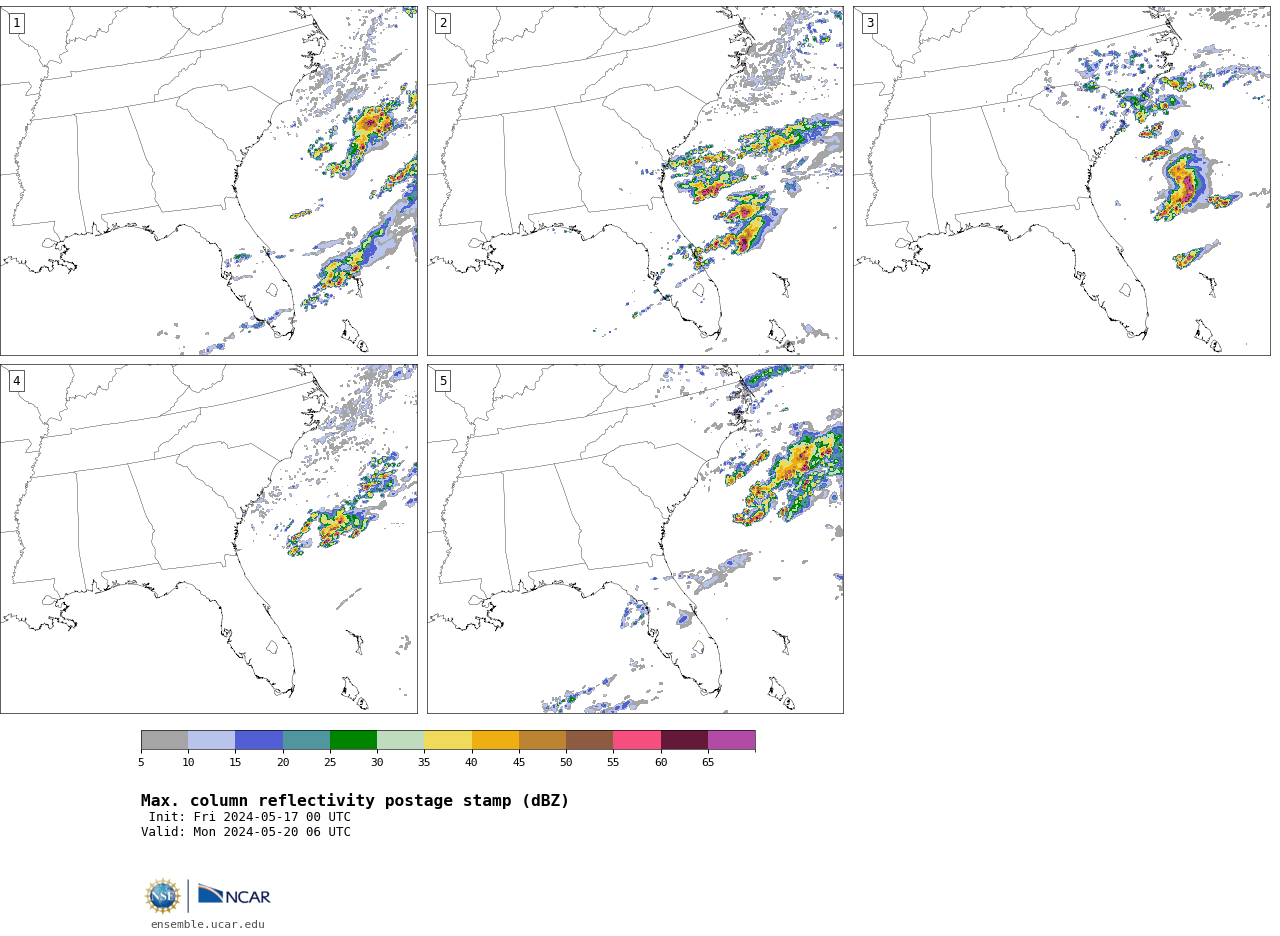Click the Max. column reflectivity title
This screenshot has height=936, width=1280.
(355, 801)
